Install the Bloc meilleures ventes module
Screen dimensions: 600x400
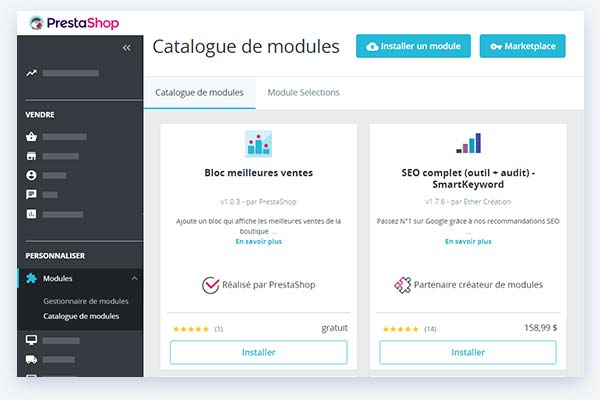(259, 353)
